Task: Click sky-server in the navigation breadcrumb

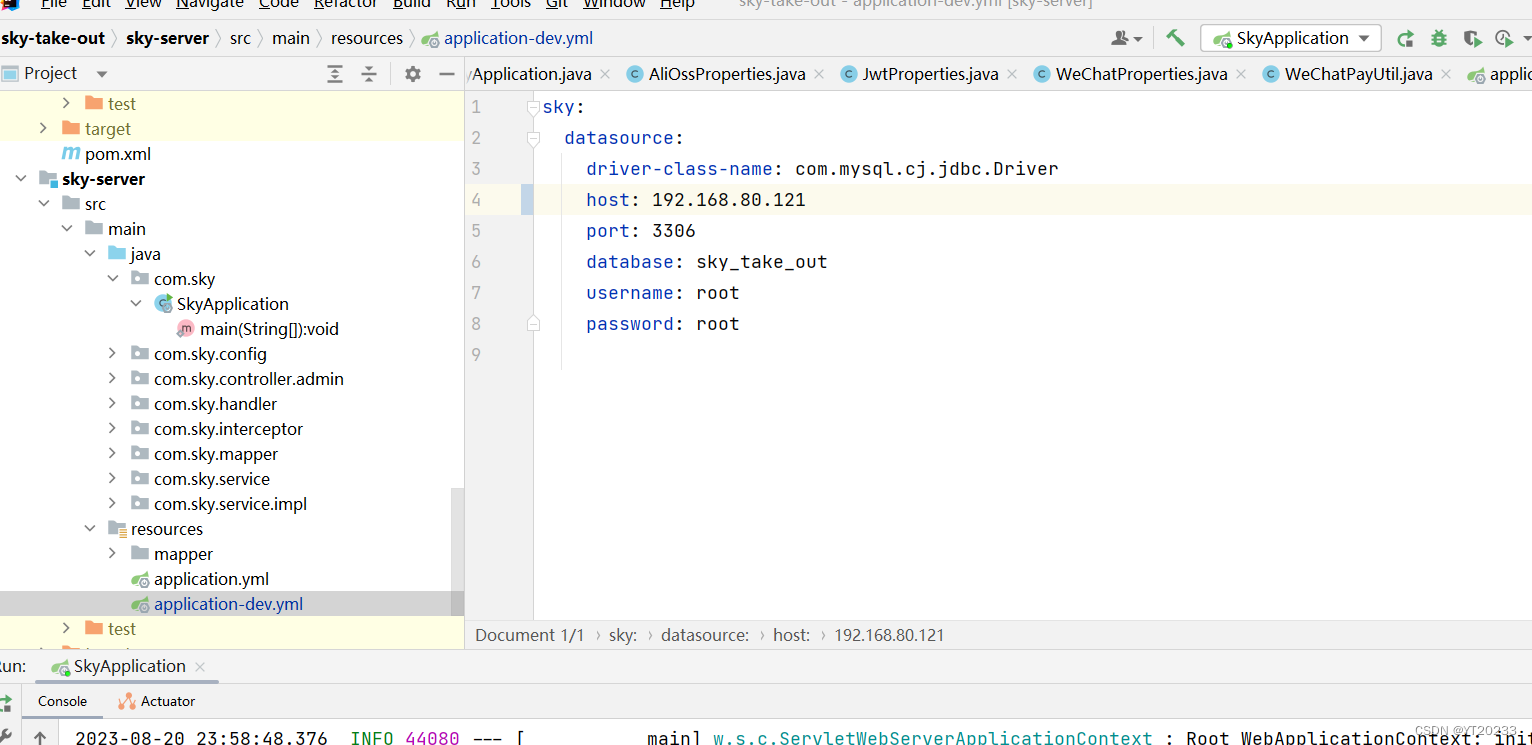Action: tap(167, 39)
